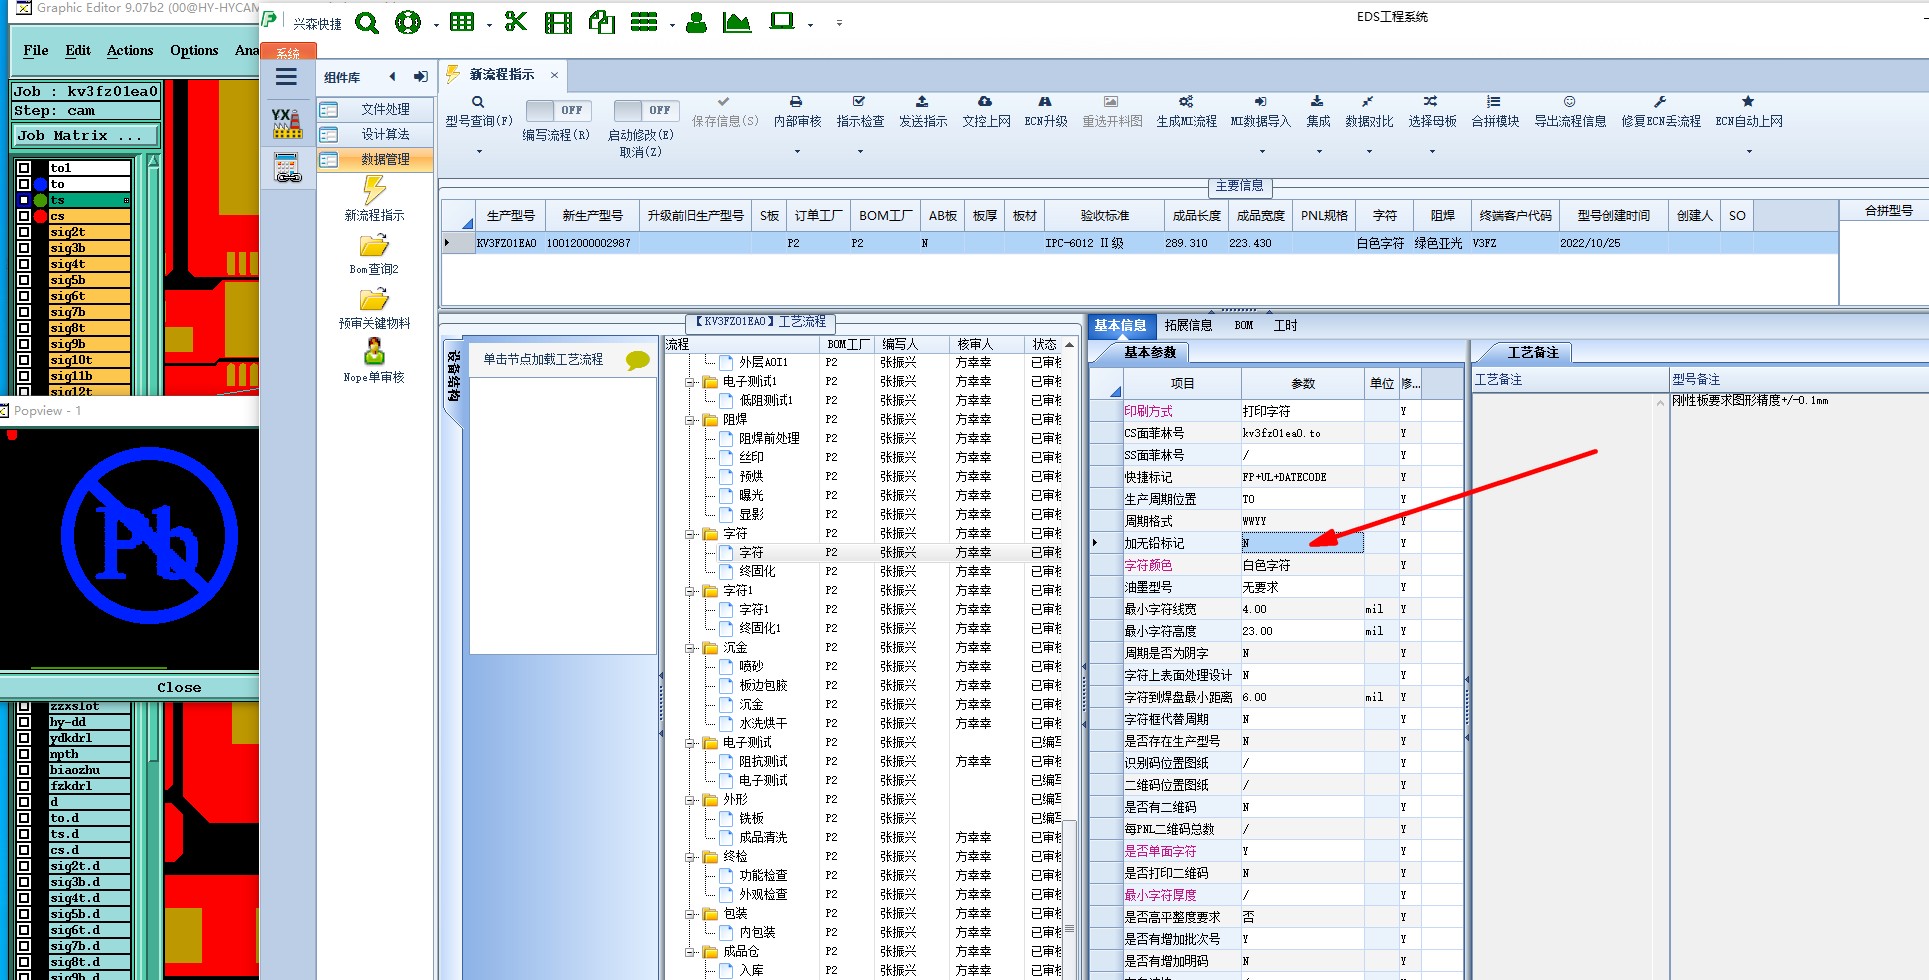Click the grid table icon in quick toolbar
This screenshot has height=980, width=1929.
pos(461,22)
